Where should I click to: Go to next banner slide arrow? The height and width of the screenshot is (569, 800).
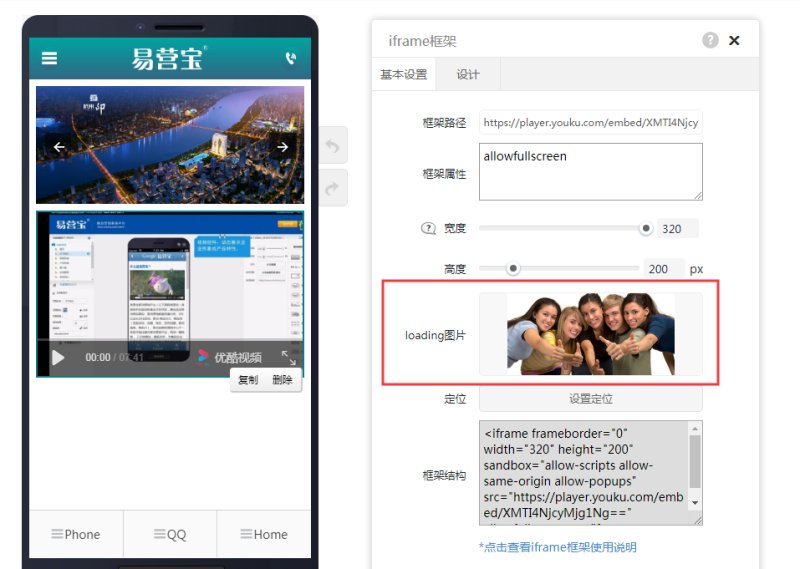pyautogui.click(x=282, y=147)
